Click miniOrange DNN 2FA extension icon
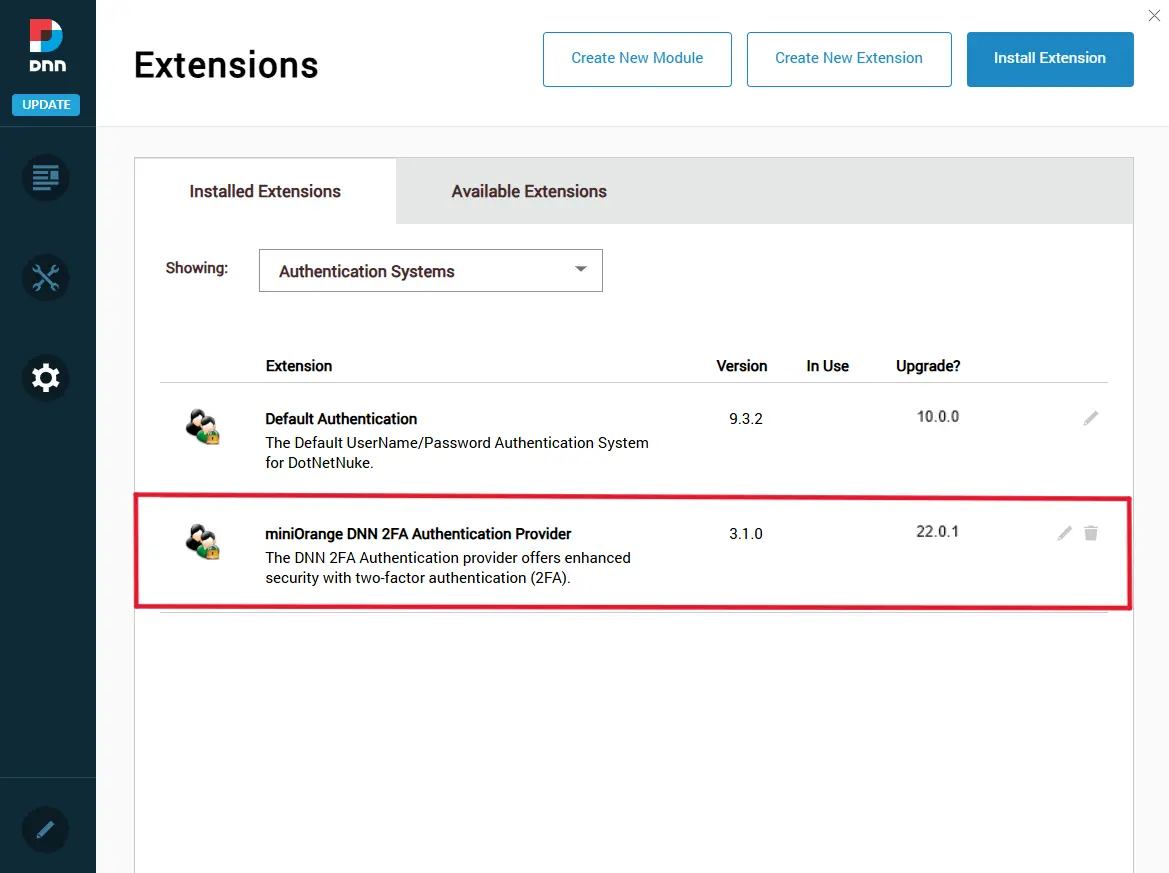The image size is (1169, 873). coord(202,542)
